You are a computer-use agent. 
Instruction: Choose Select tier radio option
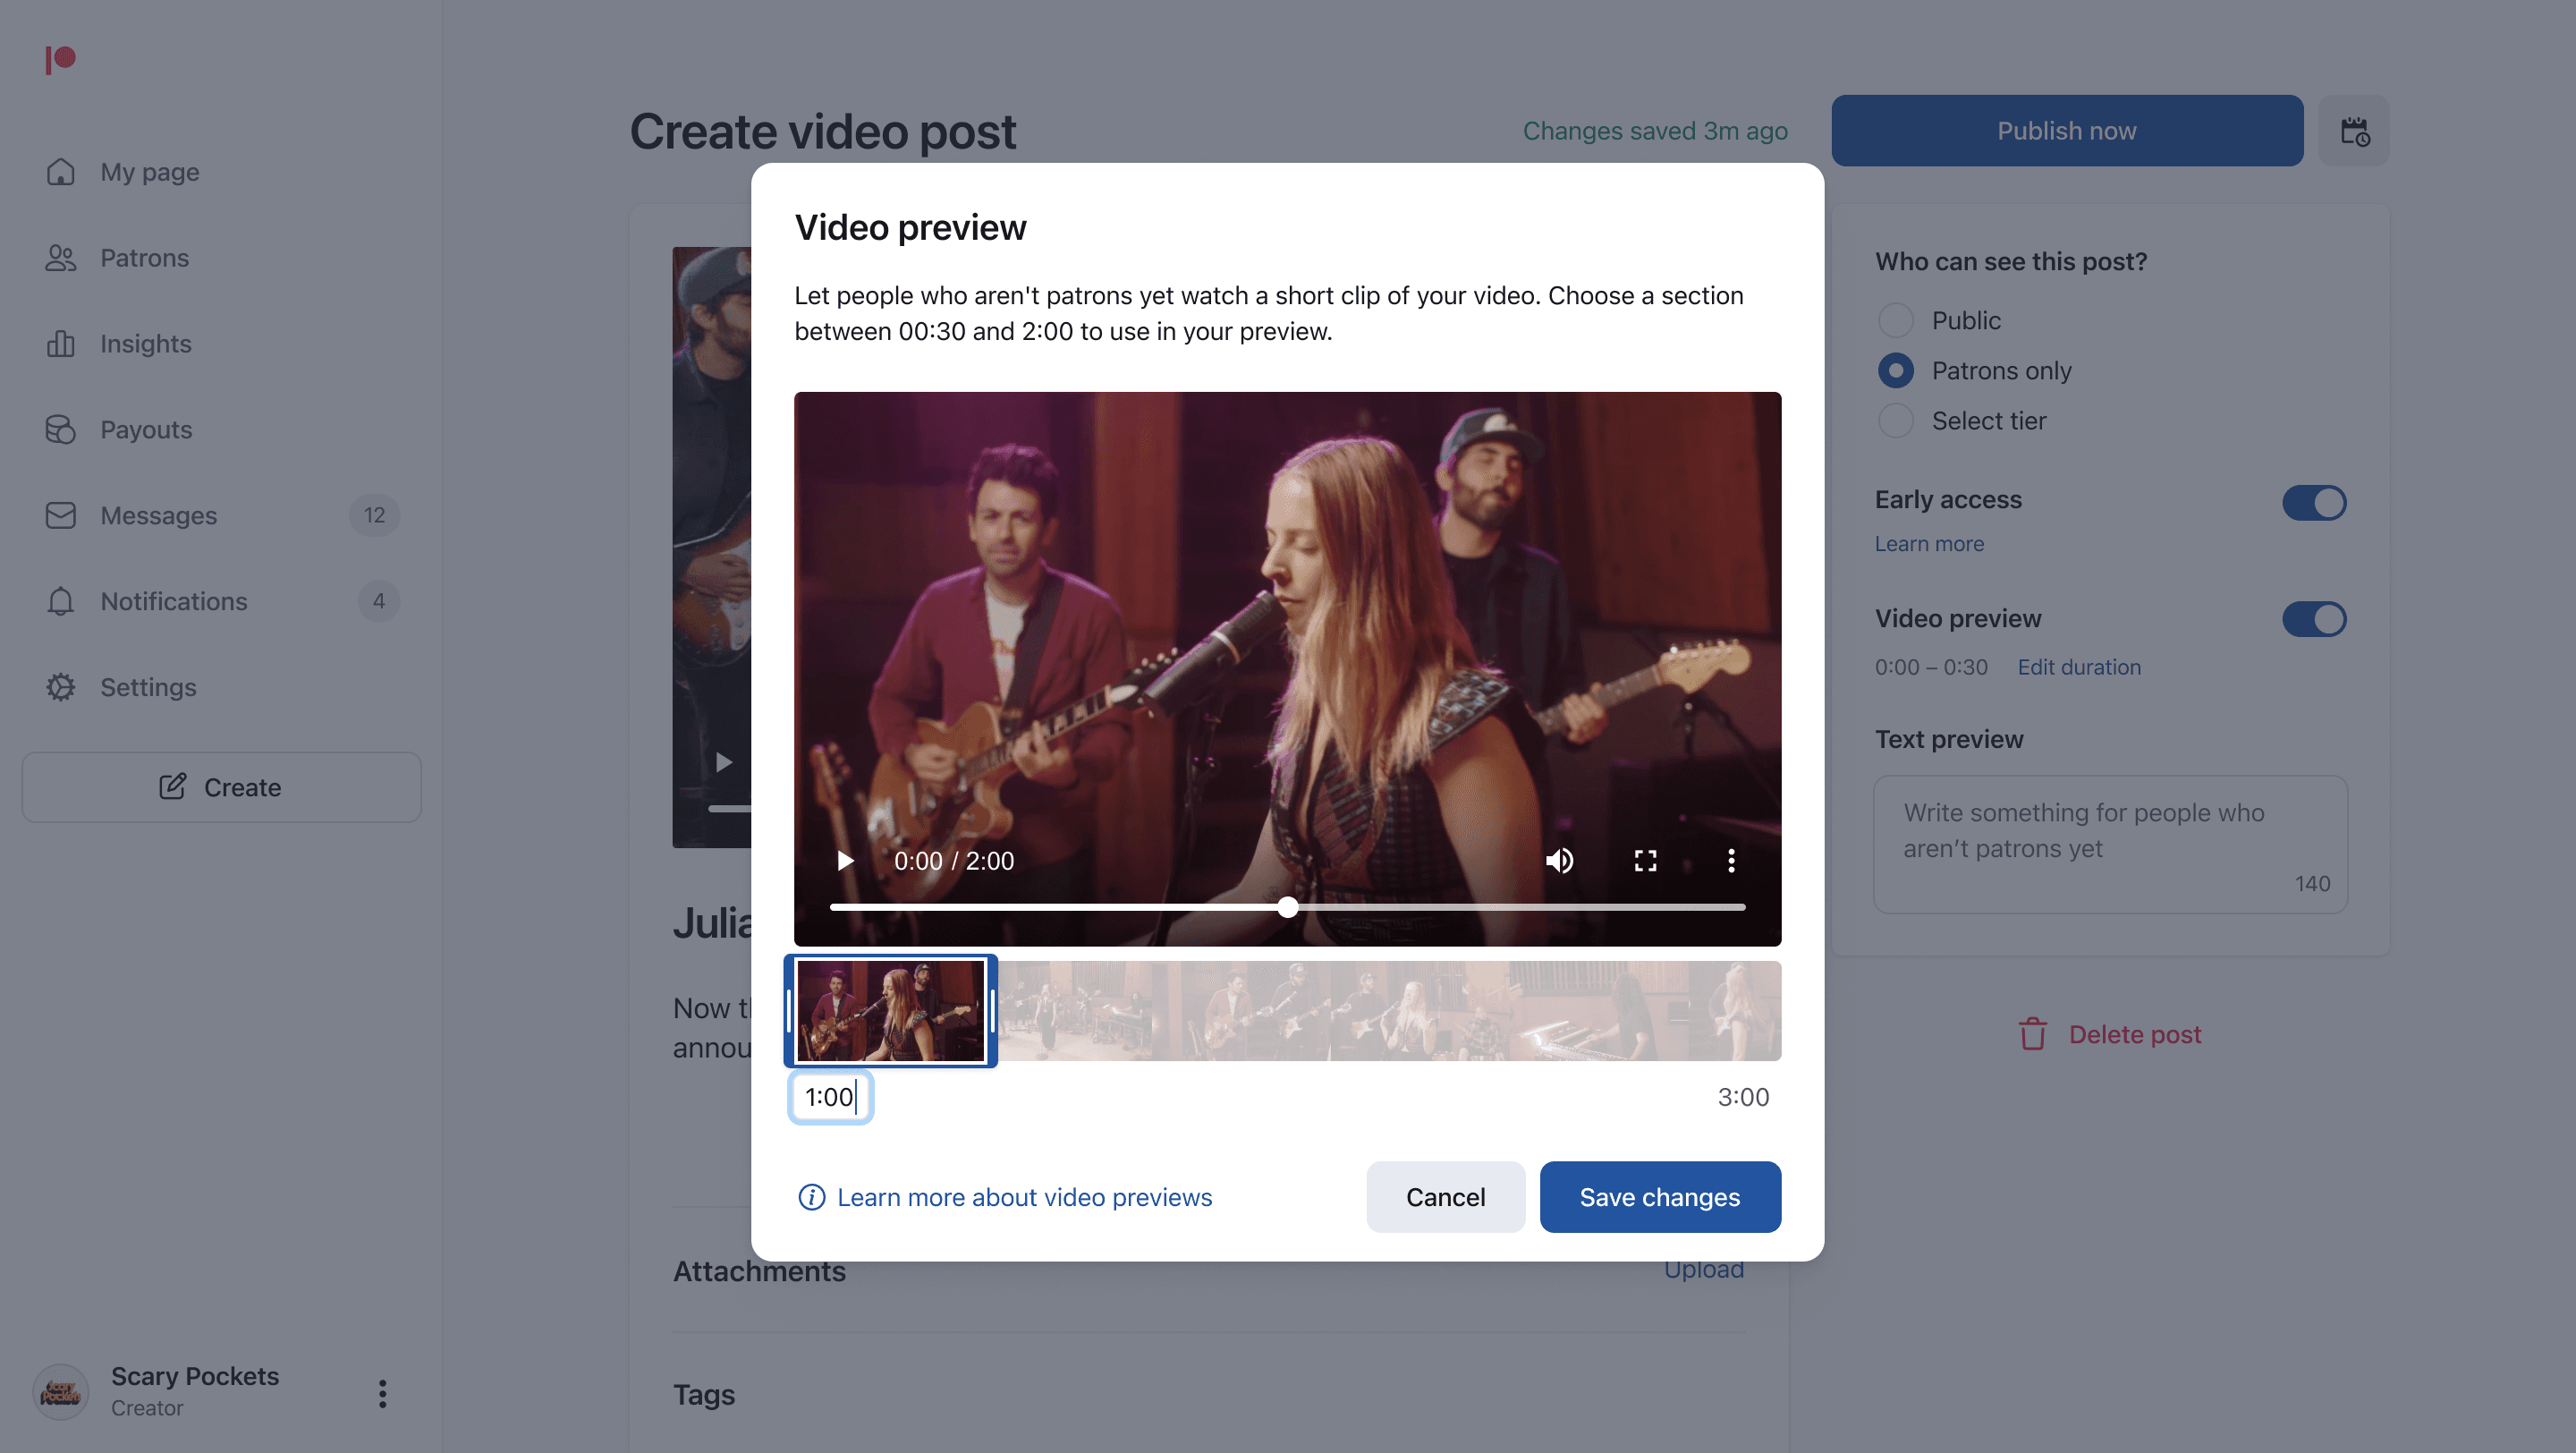[x=1895, y=421]
